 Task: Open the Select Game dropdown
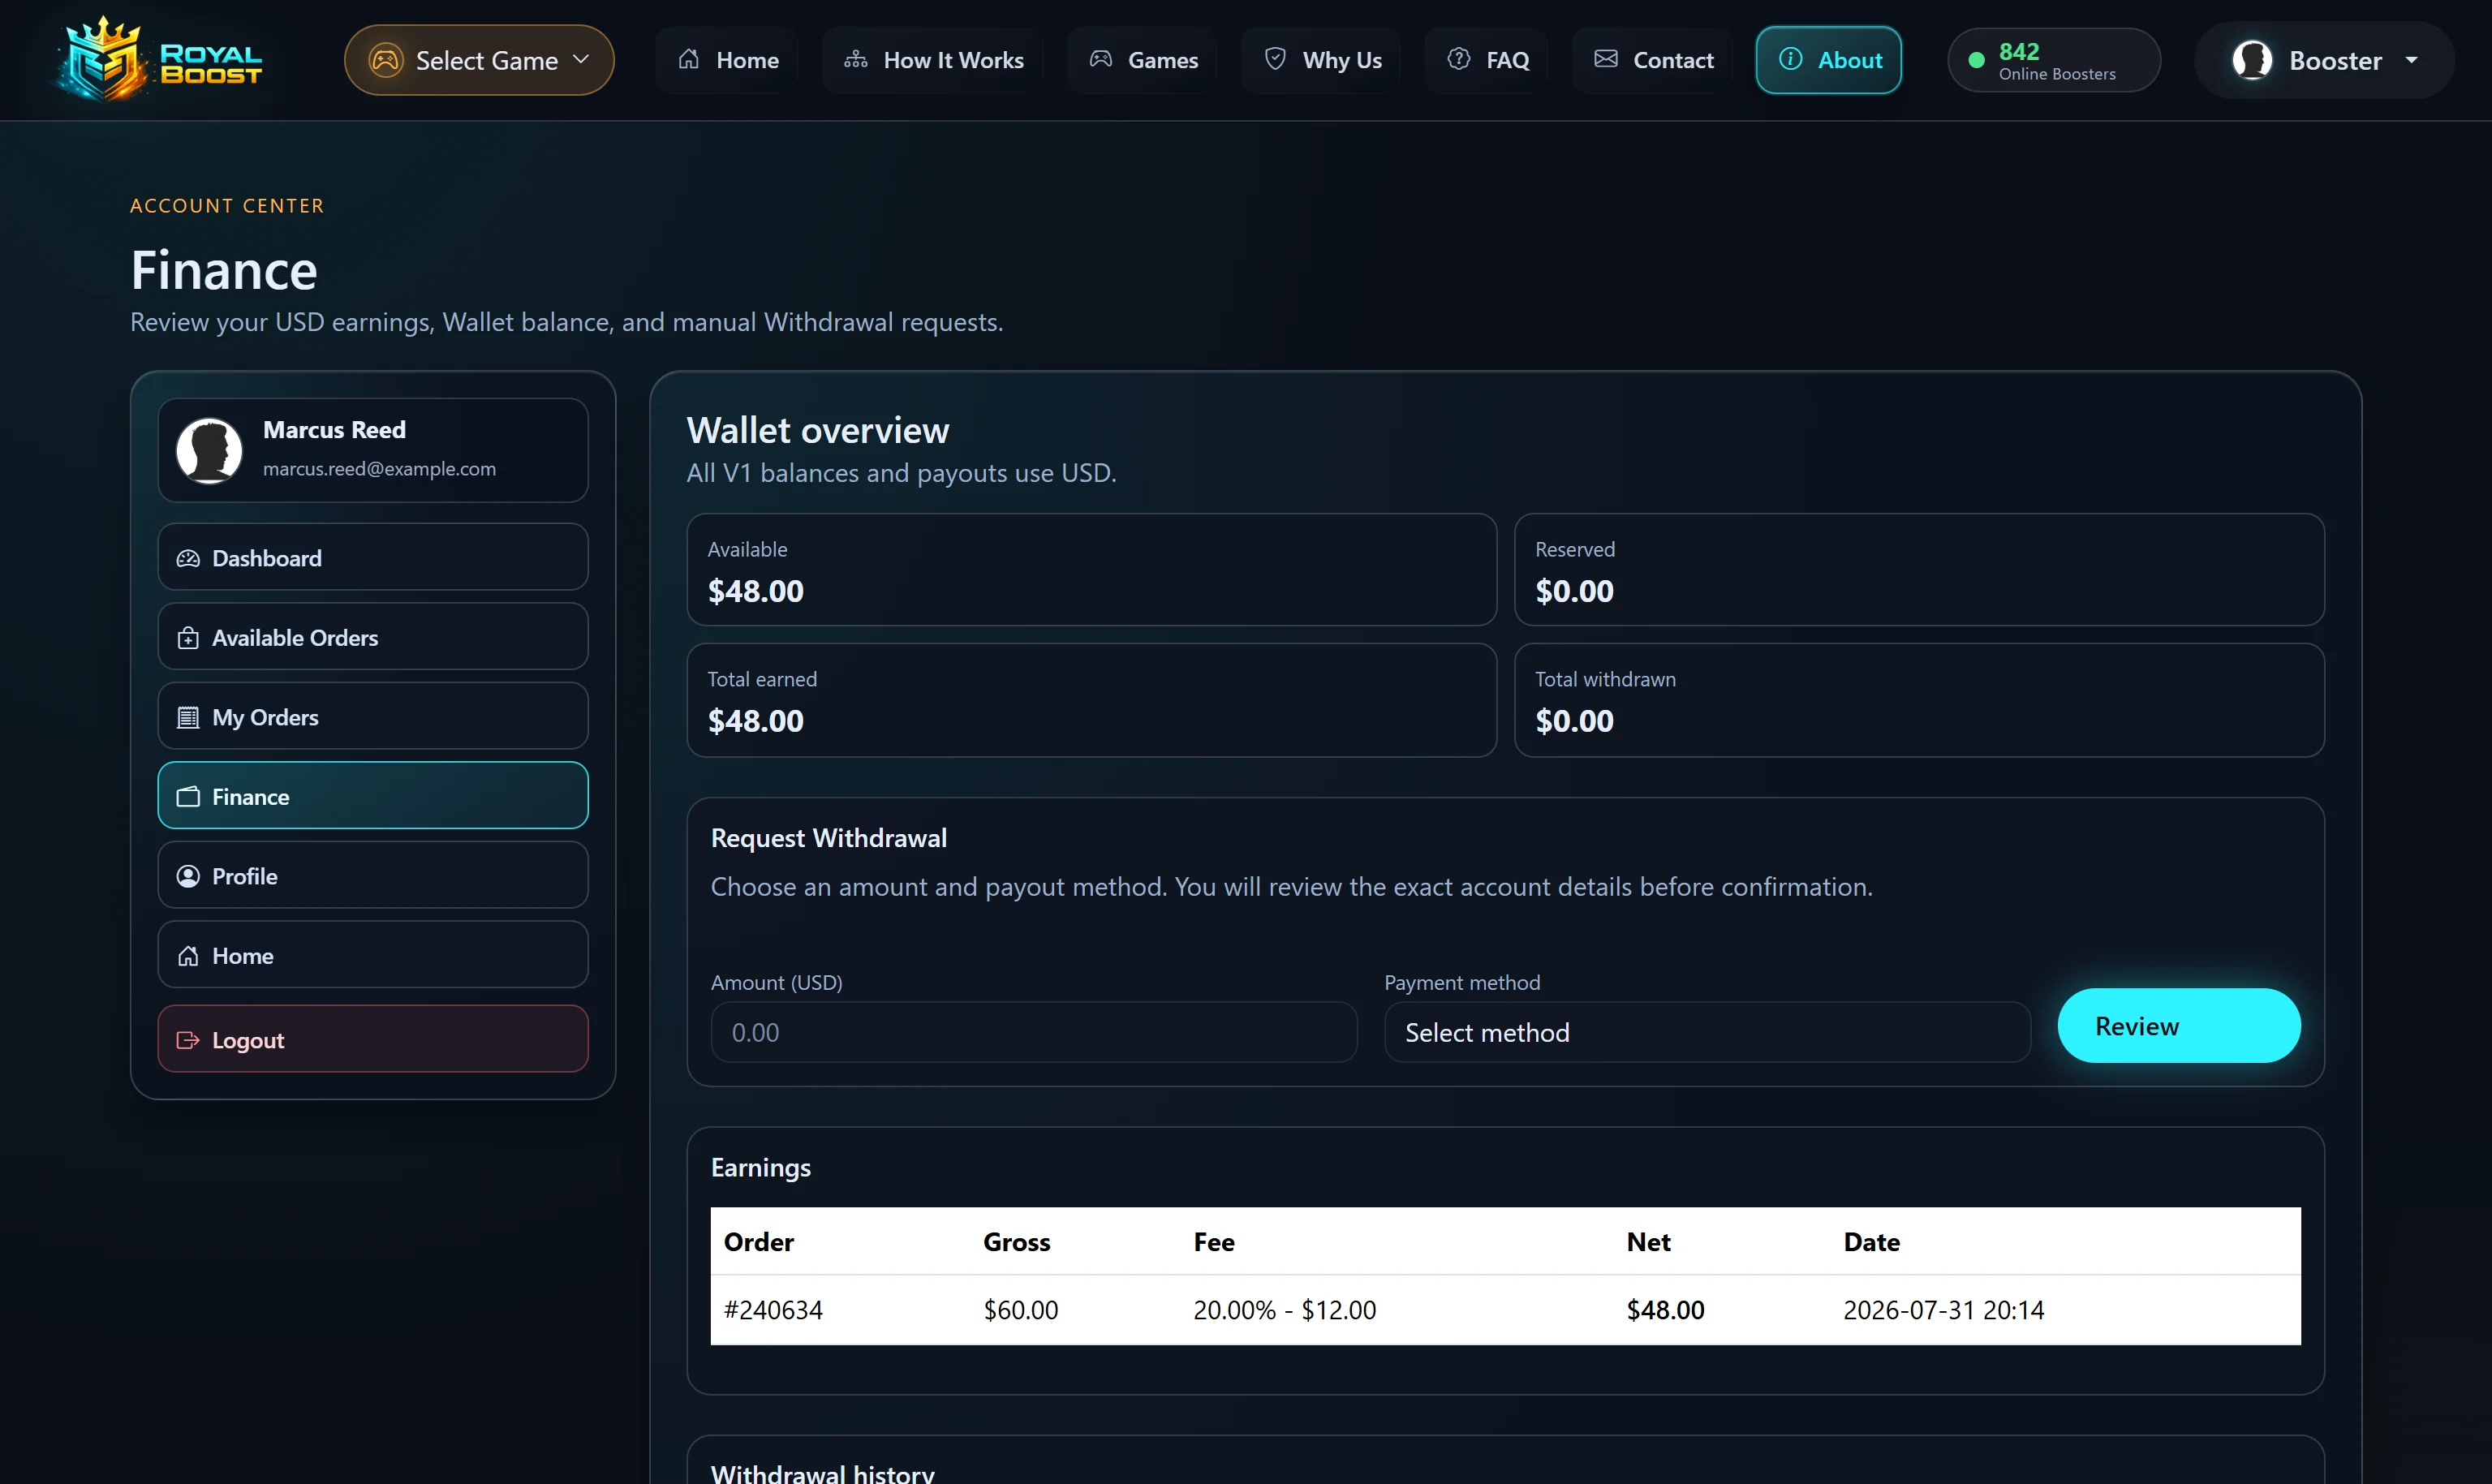click(x=479, y=60)
